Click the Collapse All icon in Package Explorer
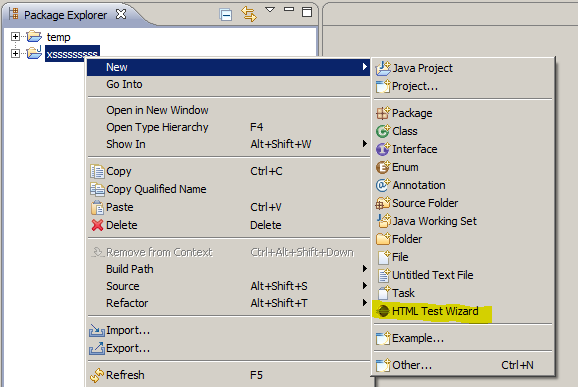Image resolution: width=578 pixels, height=387 pixels. tap(226, 15)
